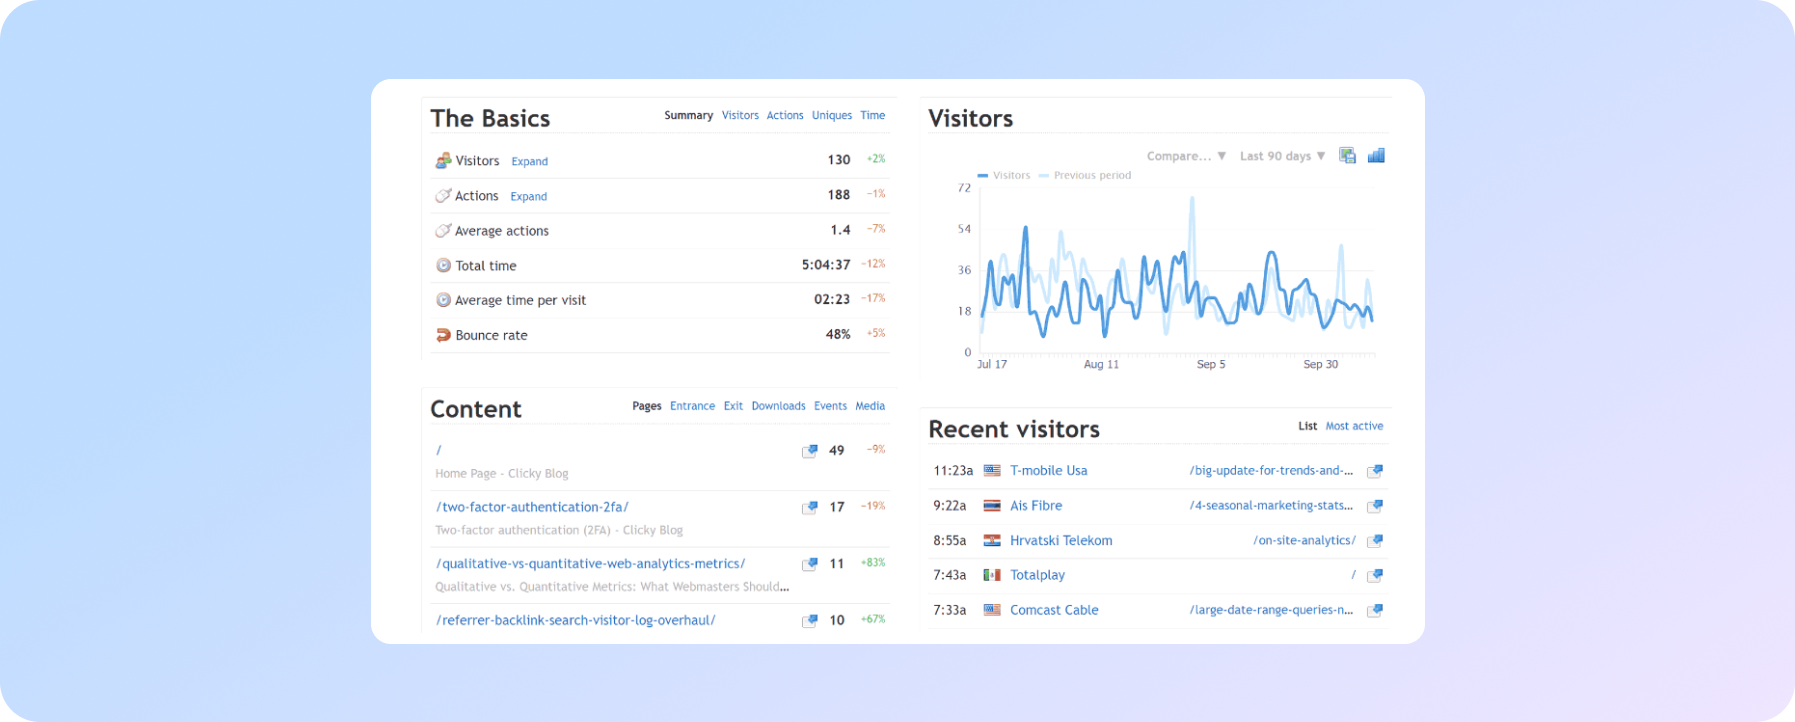Open the /4-seasonal-marketing-stats... page link

[x=1271, y=505]
